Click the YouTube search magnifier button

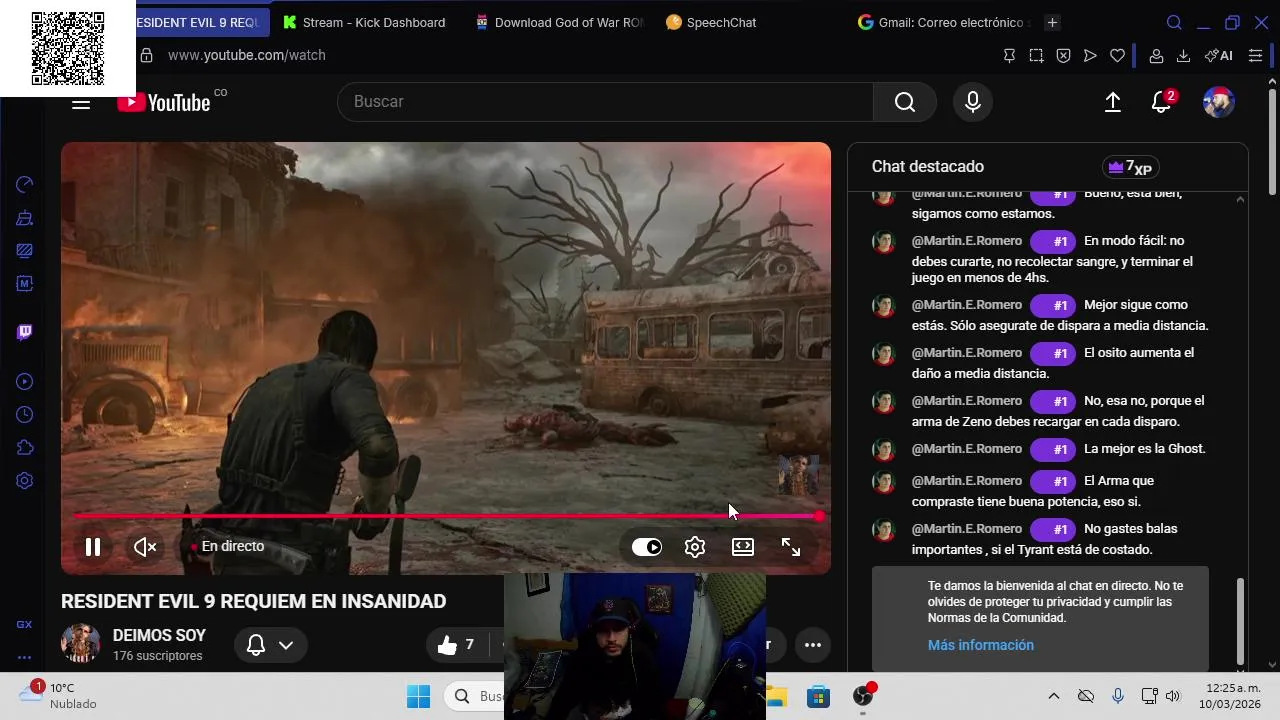coord(905,102)
